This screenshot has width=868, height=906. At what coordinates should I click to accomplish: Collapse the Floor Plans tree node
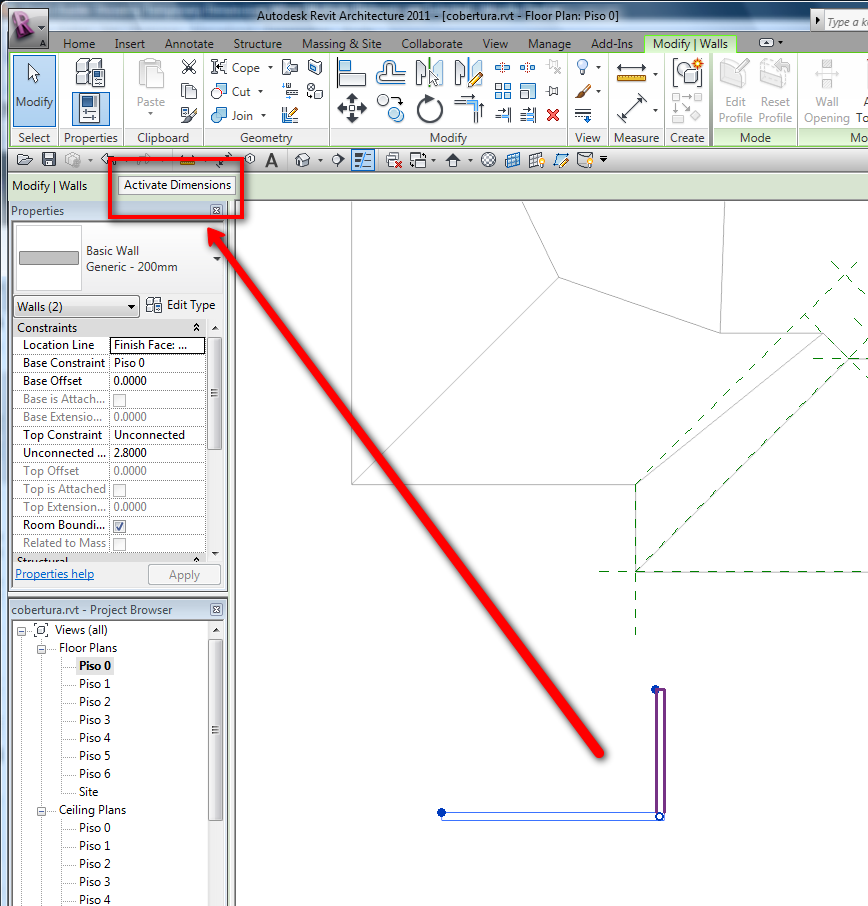click(x=43, y=649)
